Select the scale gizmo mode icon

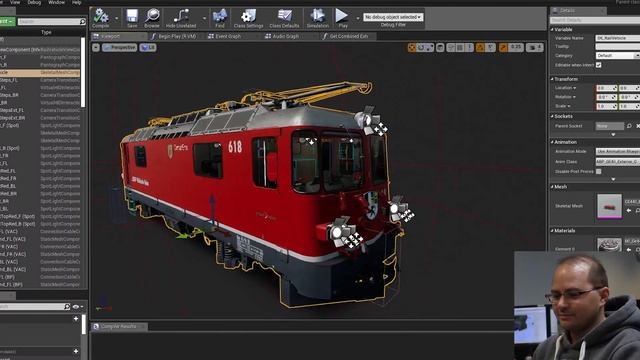coord(429,48)
